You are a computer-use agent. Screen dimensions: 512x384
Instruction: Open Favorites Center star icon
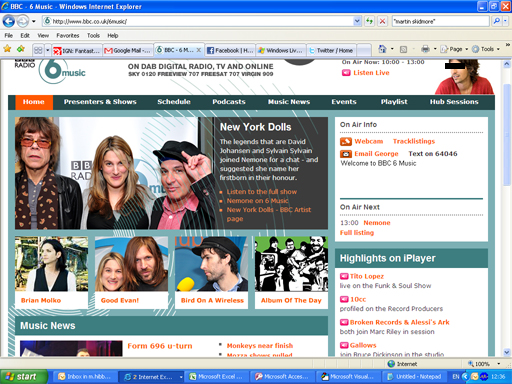[7, 49]
